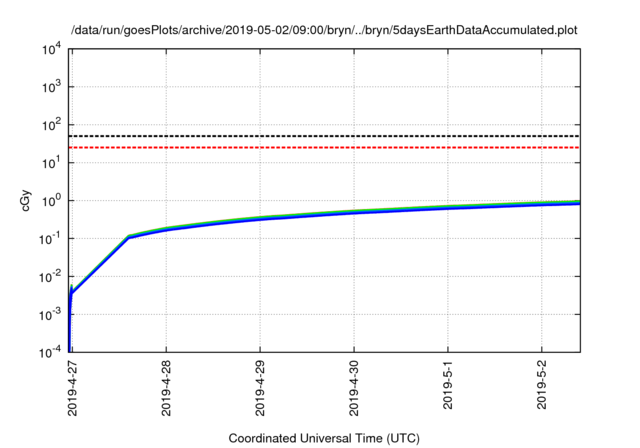Image resolution: width=640 pixels, height=448 pixels.
Task: Select the 10^-4 y-axis label
Action: tap(50, 352)
